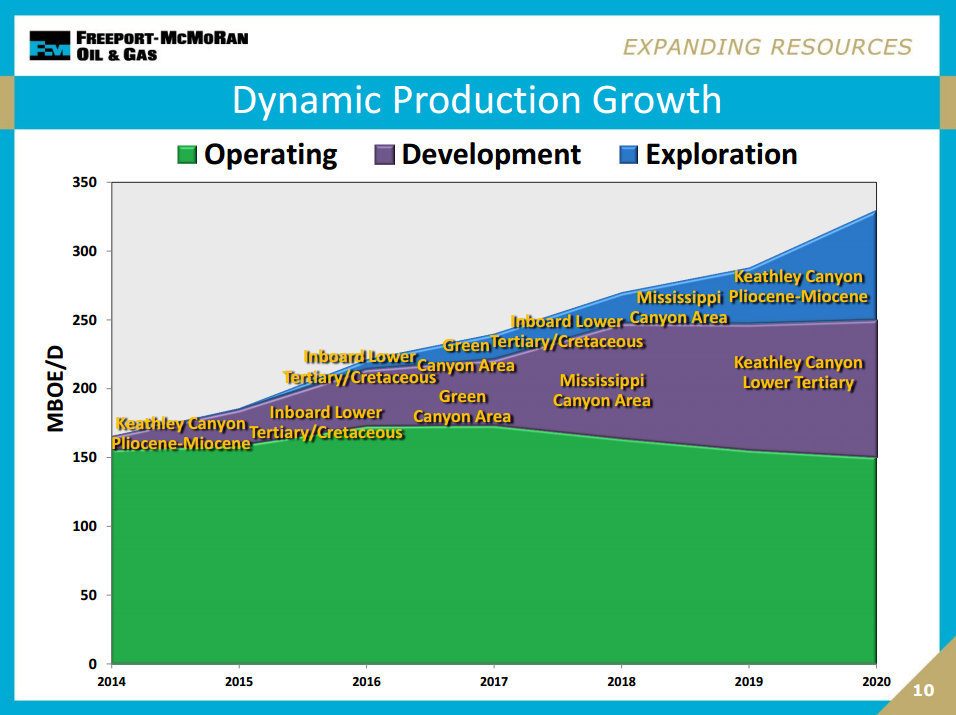
Task: Click the Keathley Canyon Lower Tertiary label
Action: pos(798,373)
